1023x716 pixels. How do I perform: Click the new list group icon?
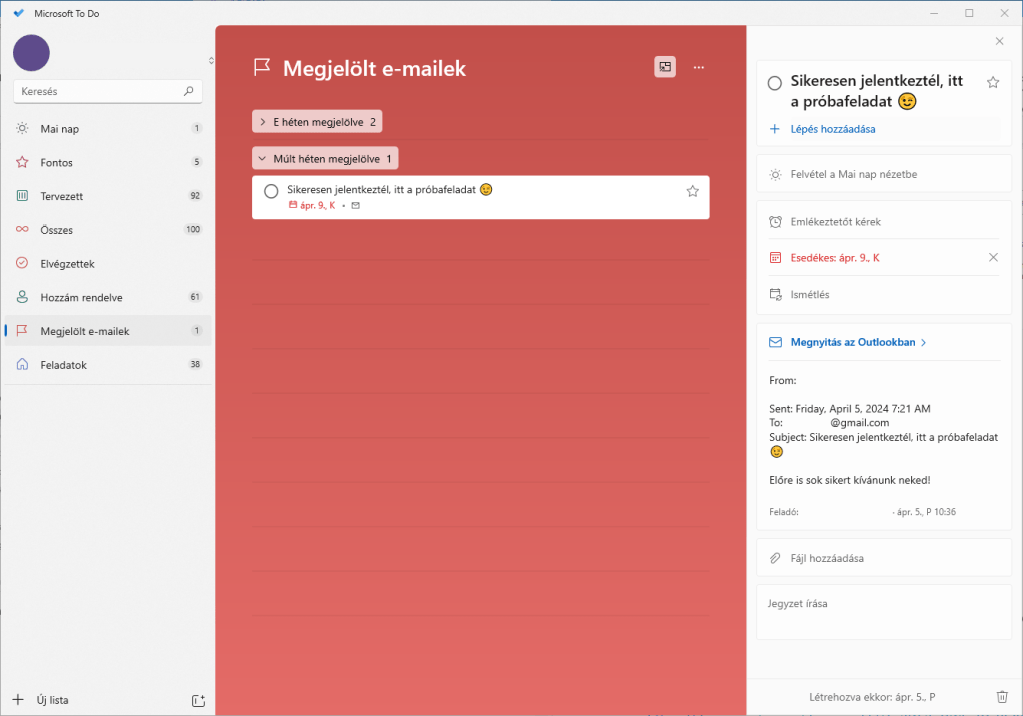tap(198, 700)
